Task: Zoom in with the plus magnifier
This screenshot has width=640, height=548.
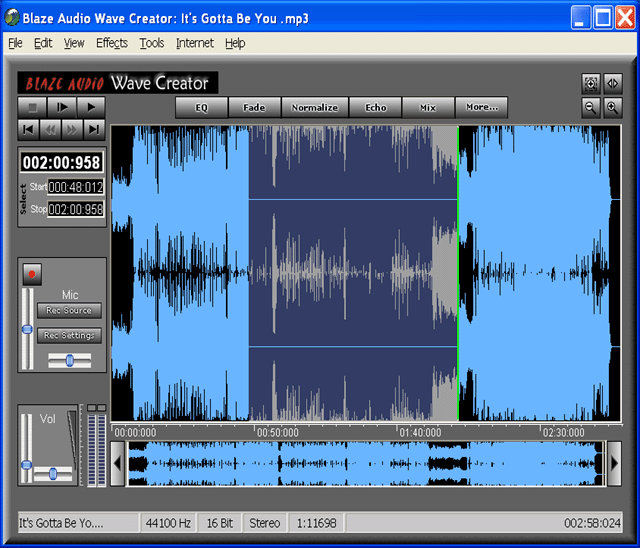Action: coord(613,108)
